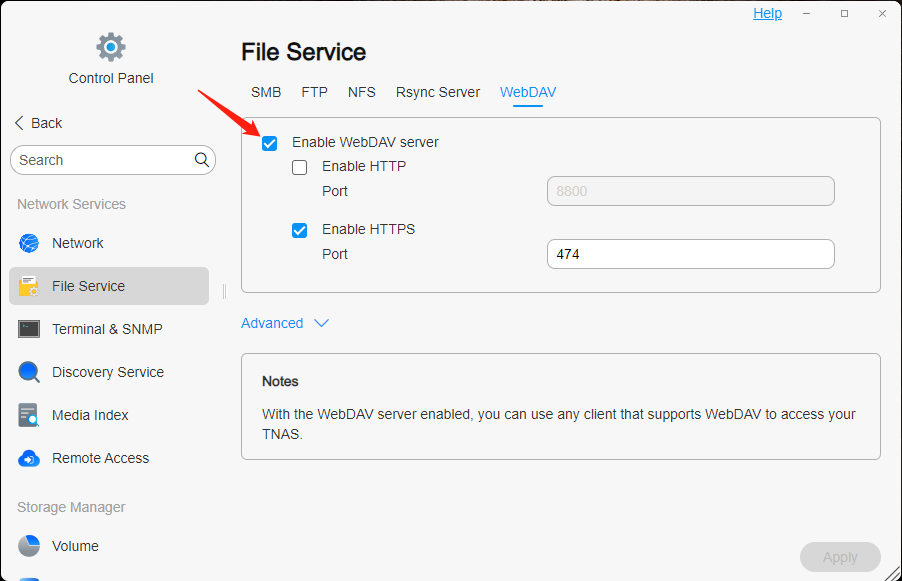902x581 pixels.
Task: Expand the Advanced section chevron
Action: 321,323
